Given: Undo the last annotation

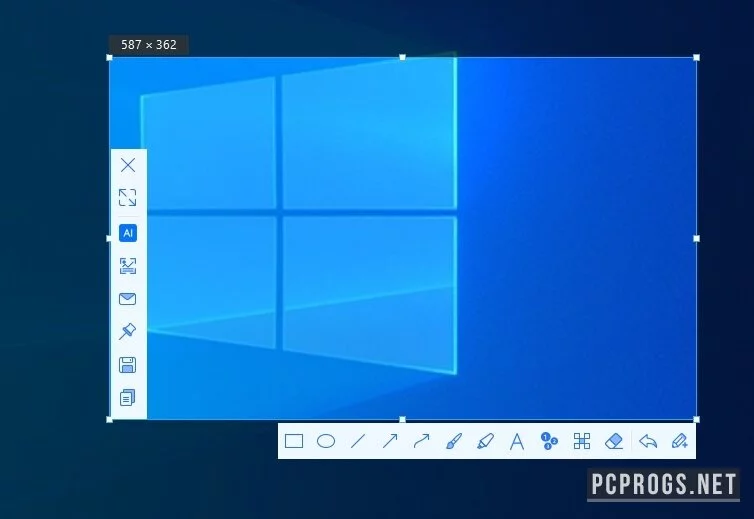Looking at the screenshot, I should (x=648, y=441).
